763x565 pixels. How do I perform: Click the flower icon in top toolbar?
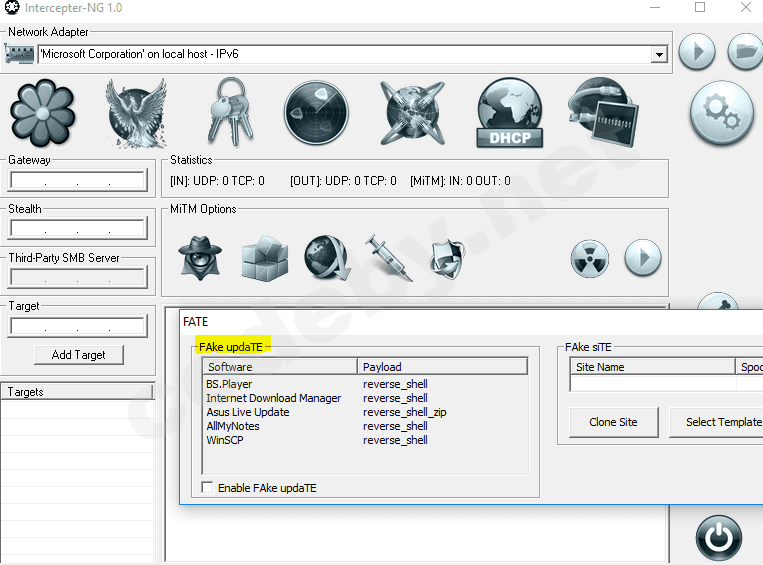pyautogui.click(x=42, y=112)
